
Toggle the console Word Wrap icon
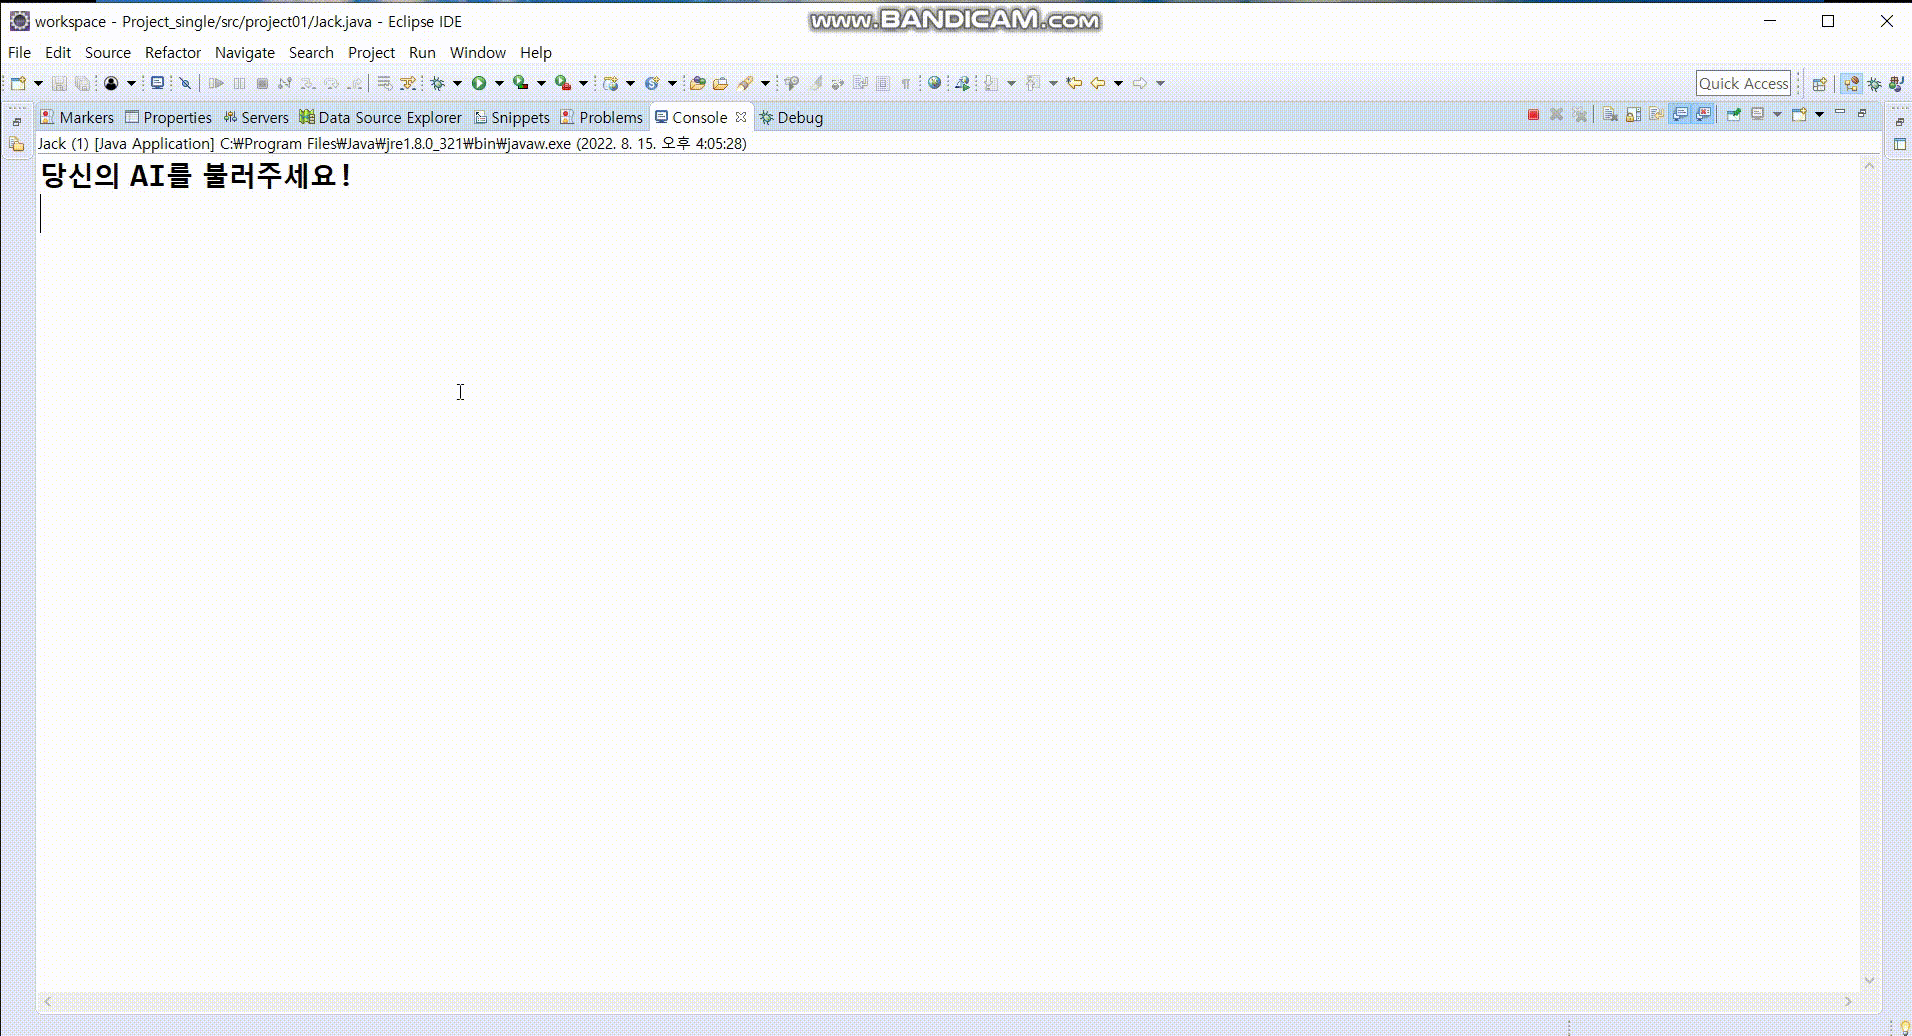click(x=1656, y=115)
